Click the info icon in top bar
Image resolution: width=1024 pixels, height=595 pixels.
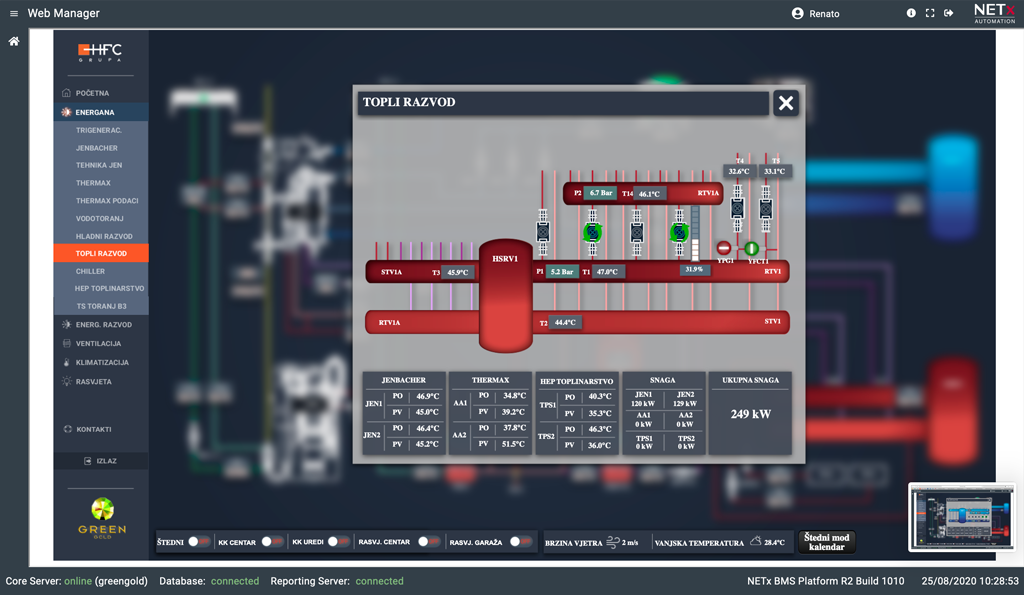click(911, 14)
